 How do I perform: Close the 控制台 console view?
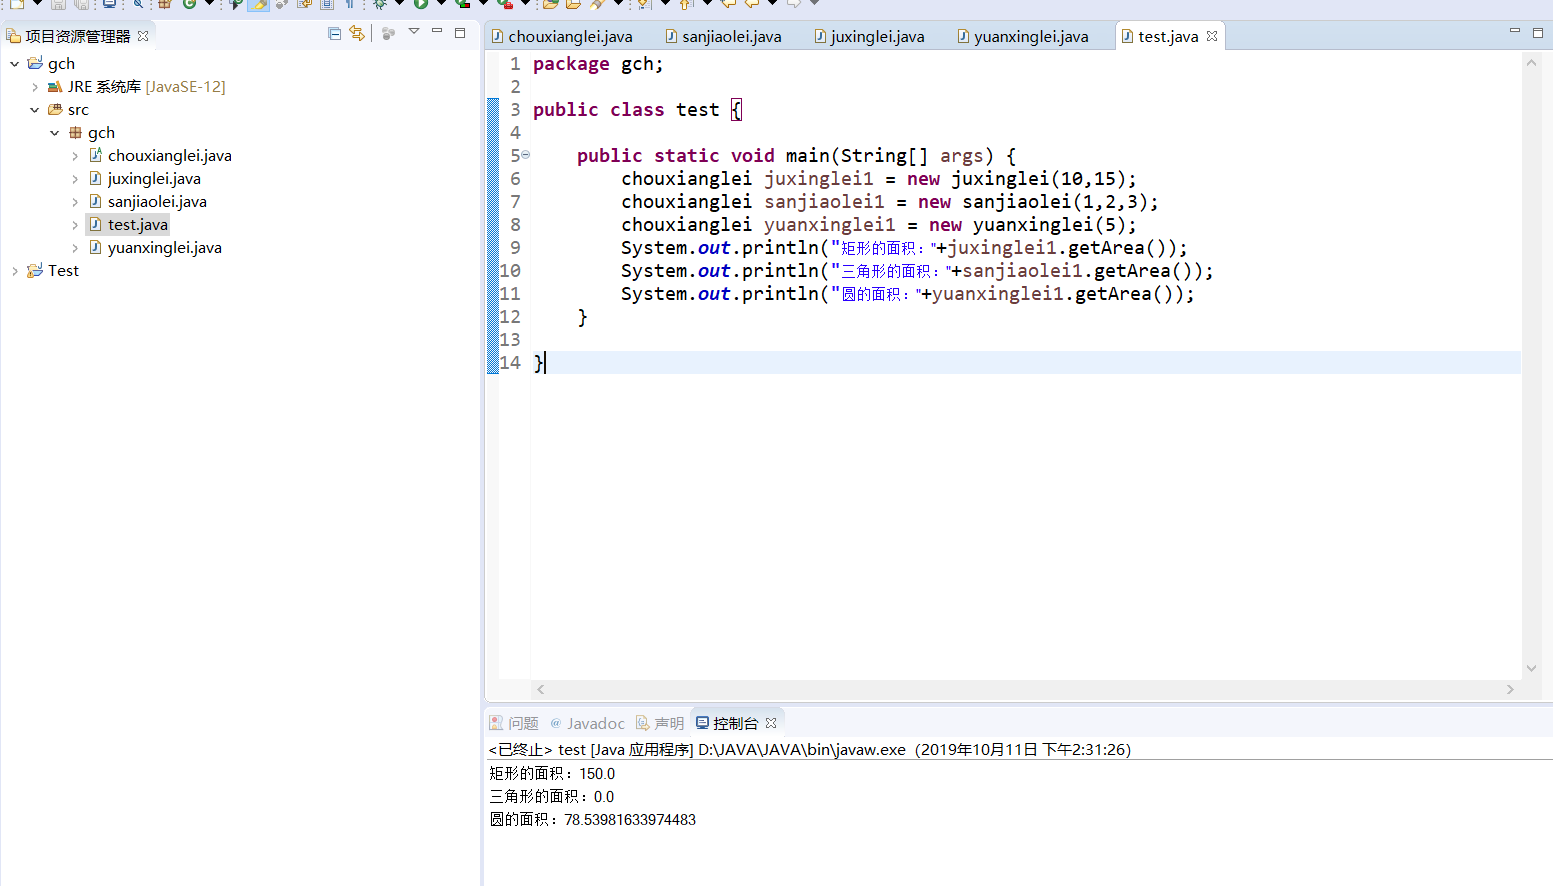point(771,723)
